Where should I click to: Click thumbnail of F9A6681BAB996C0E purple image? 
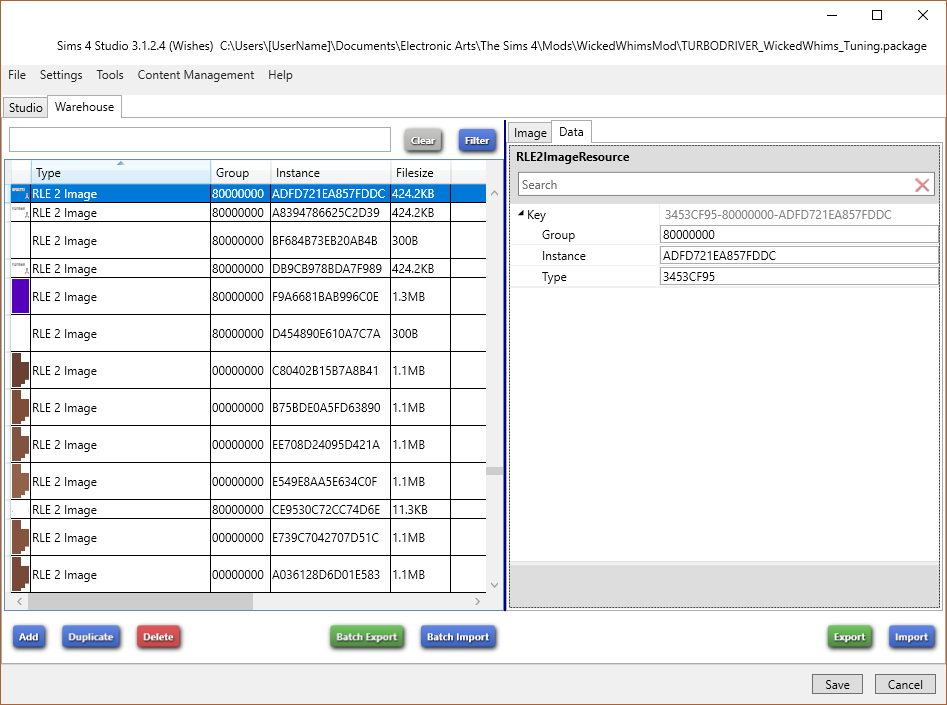[21, 296]
